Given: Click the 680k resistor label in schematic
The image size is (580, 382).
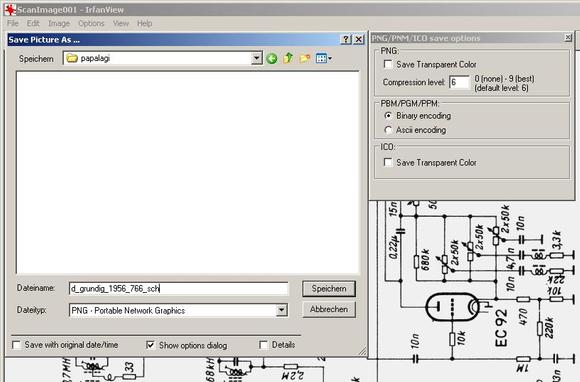Looking at the screenshot, I should click(x=425, y=260).
